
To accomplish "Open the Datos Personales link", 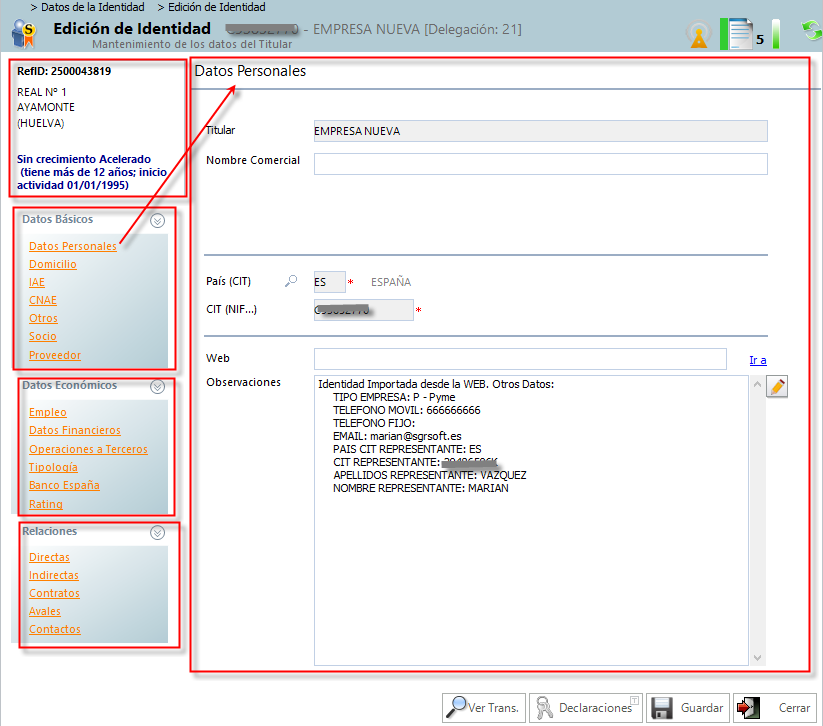I will click(x=73, y=246).
